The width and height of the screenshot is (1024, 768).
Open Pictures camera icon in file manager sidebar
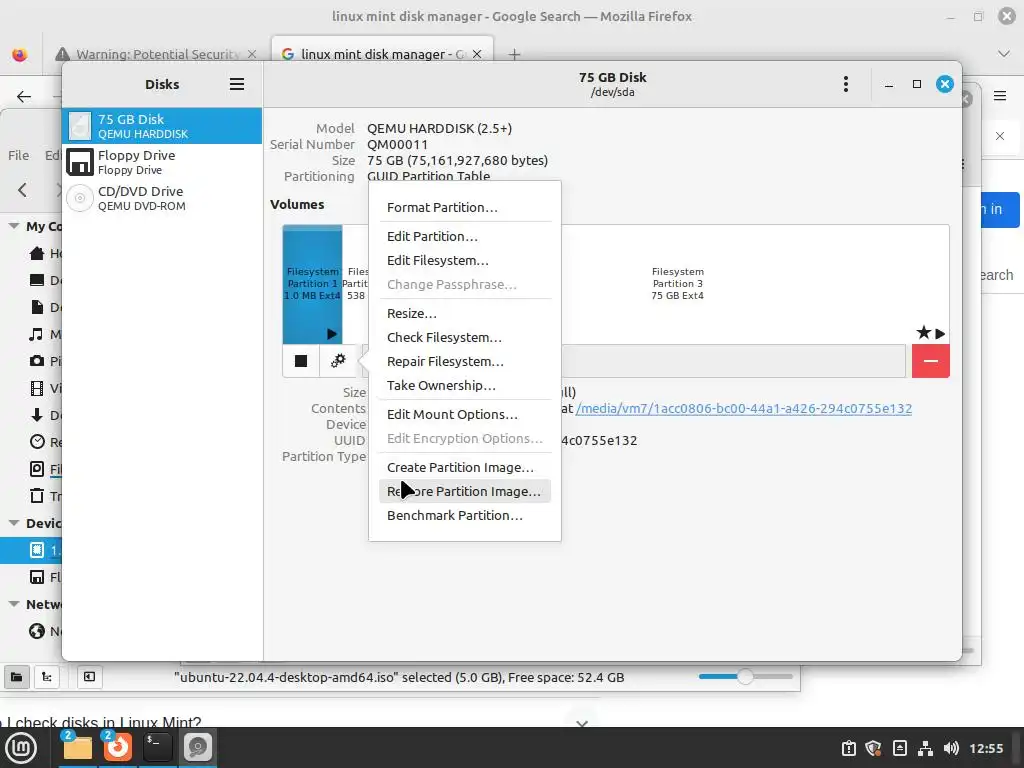pos(37,361)
